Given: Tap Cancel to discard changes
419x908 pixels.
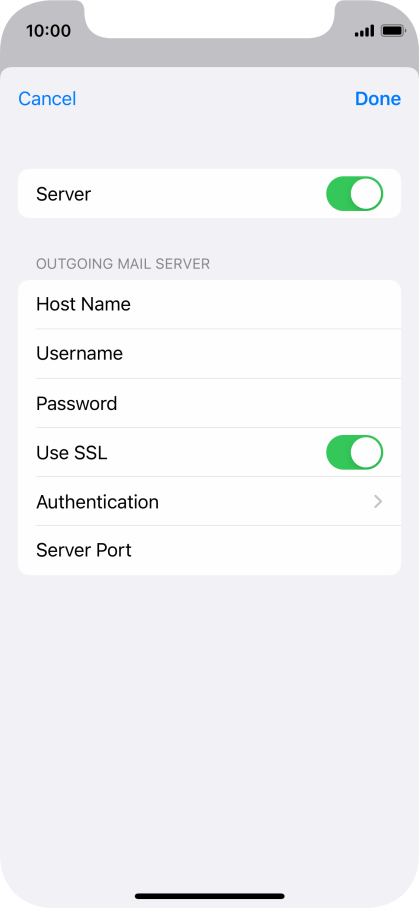Looking at the screenshot, I should [x=47, y=99].
